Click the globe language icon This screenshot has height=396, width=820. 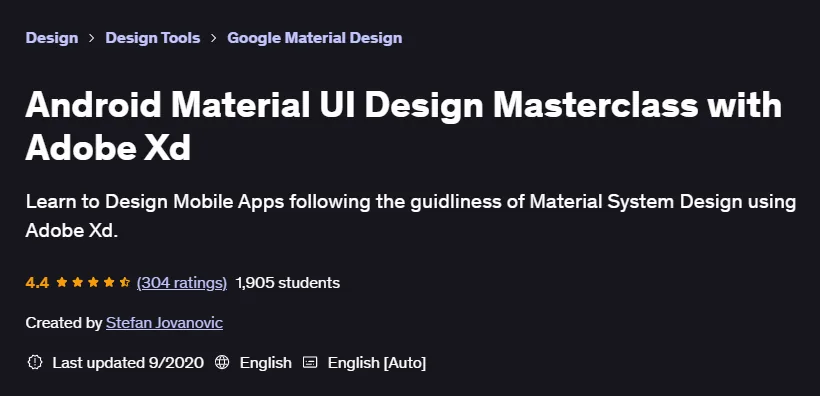point(222,362)
